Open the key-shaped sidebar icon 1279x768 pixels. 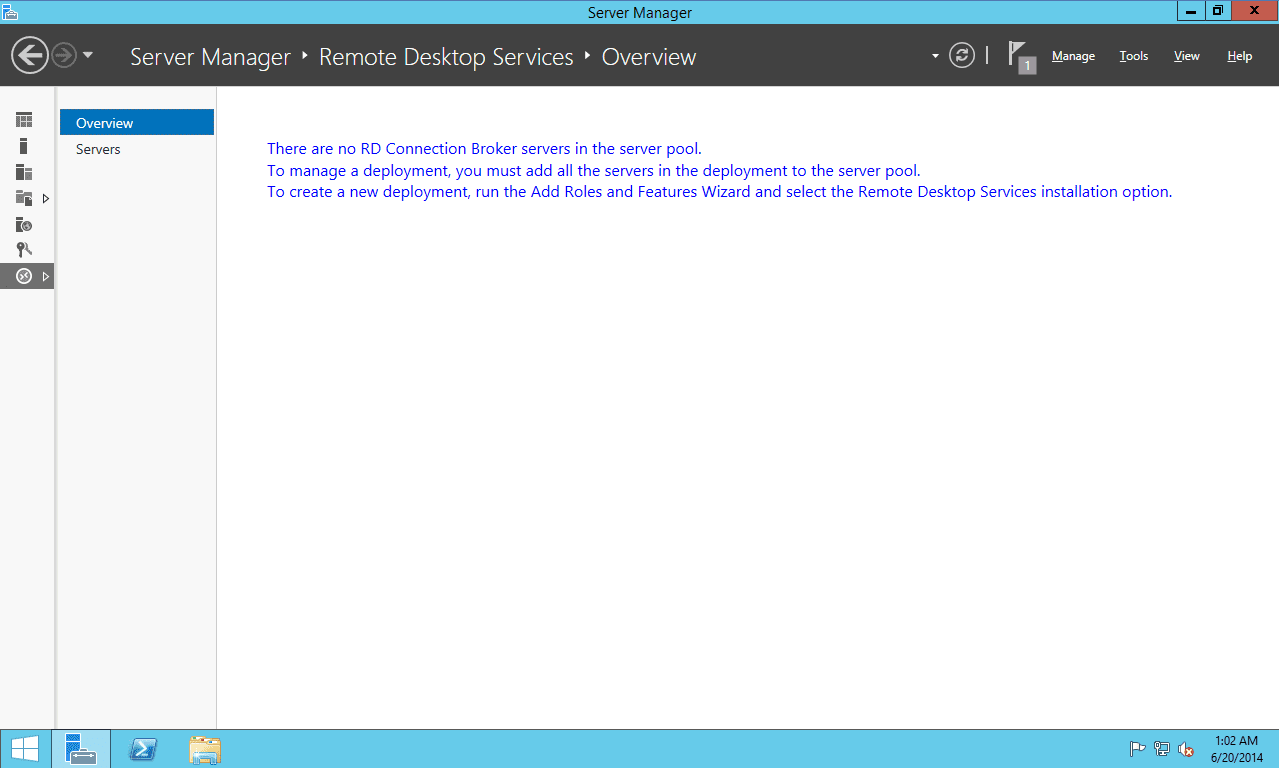tap(24, 250)
